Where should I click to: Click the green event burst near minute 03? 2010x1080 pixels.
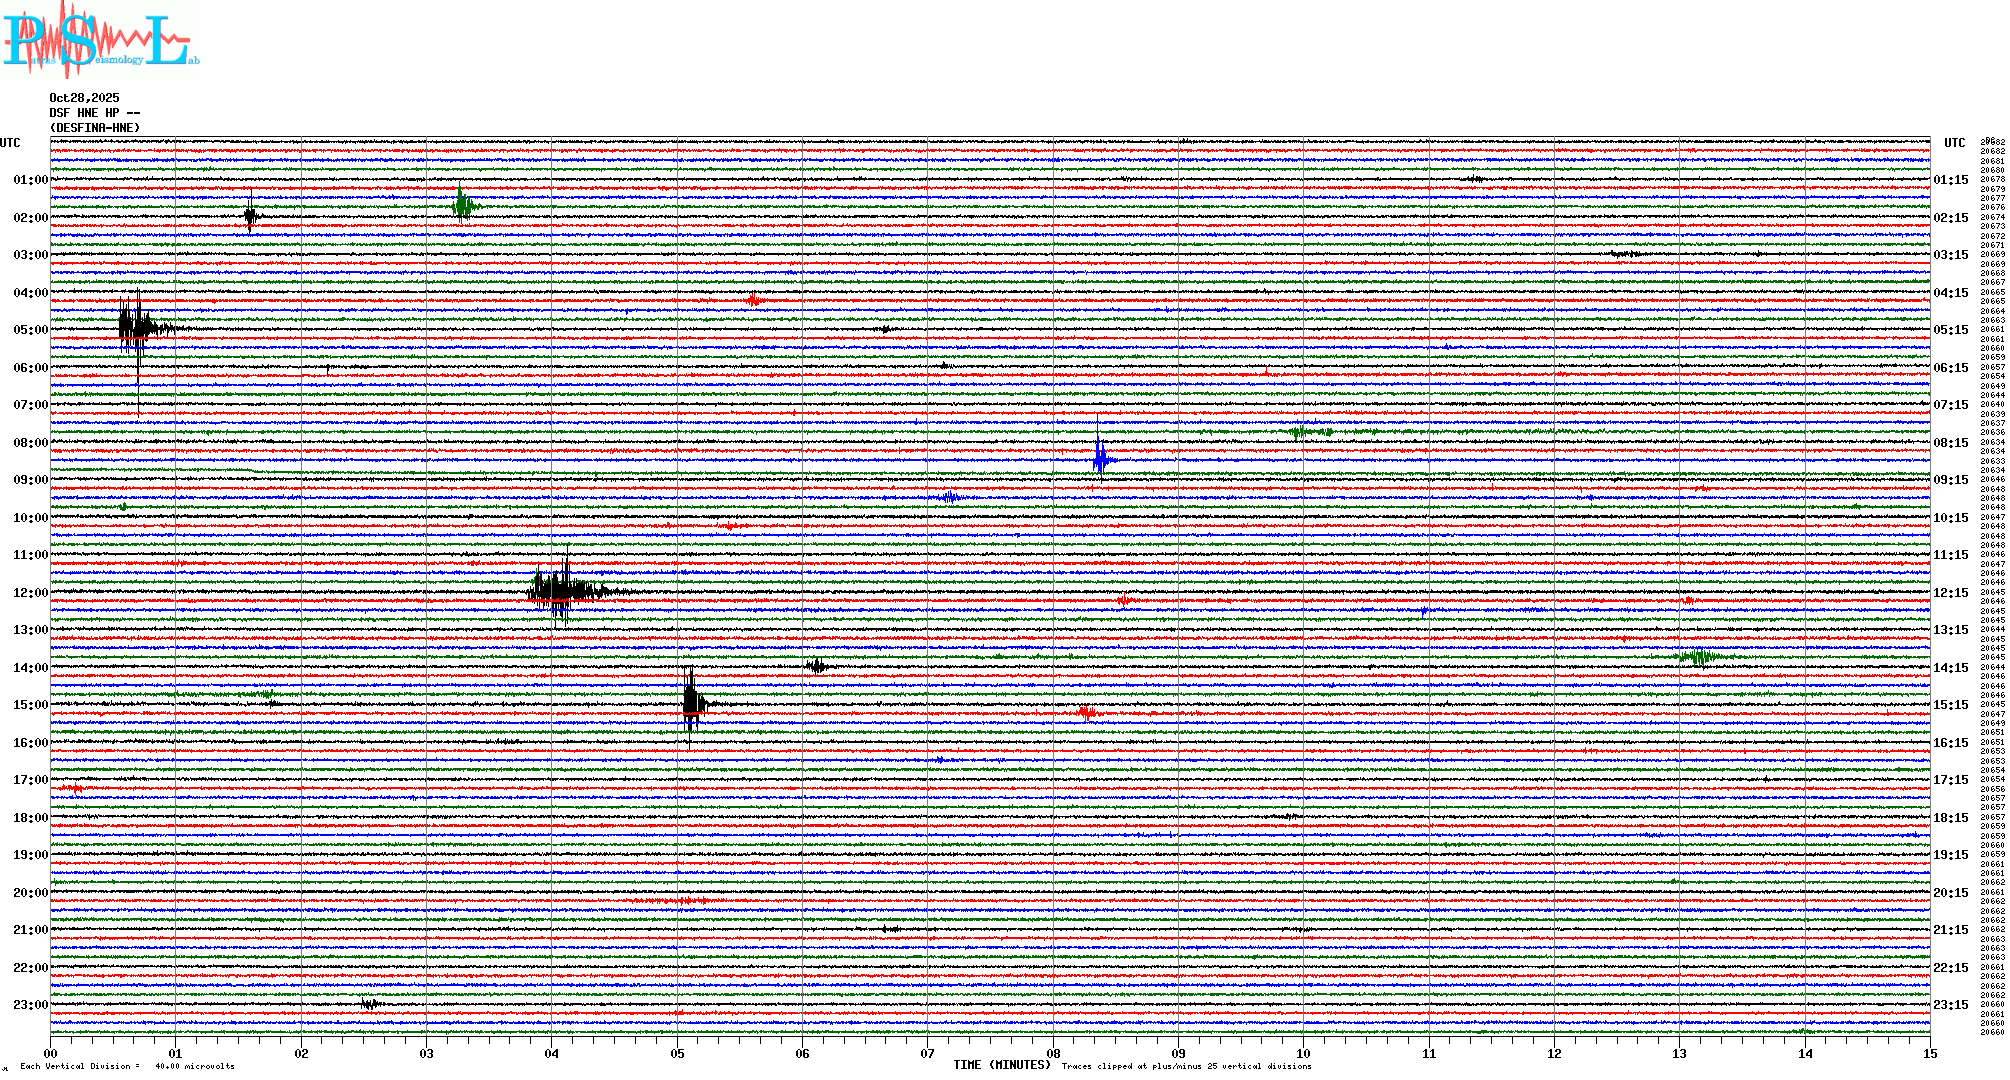tap(463, 206)
